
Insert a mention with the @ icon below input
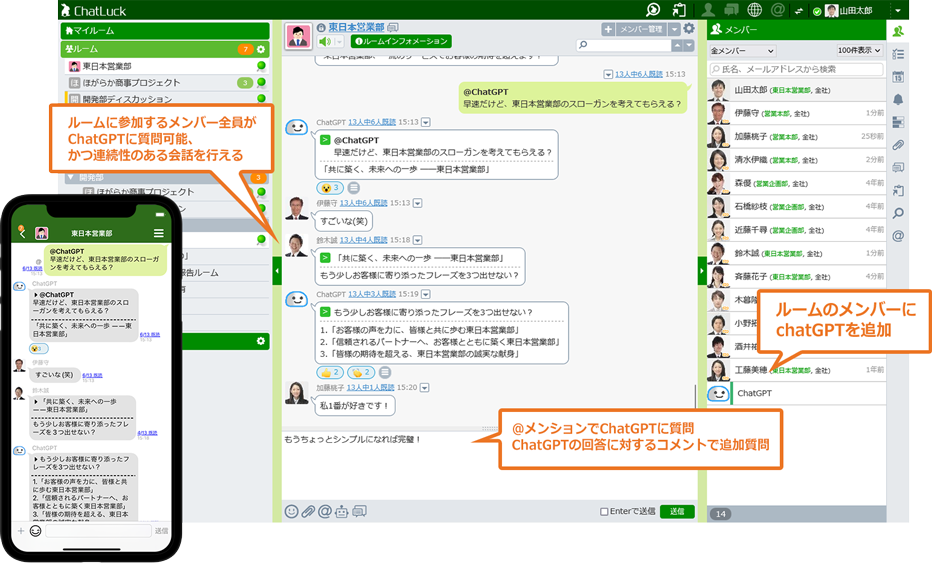pyautogui.click(x=325, y=511)
